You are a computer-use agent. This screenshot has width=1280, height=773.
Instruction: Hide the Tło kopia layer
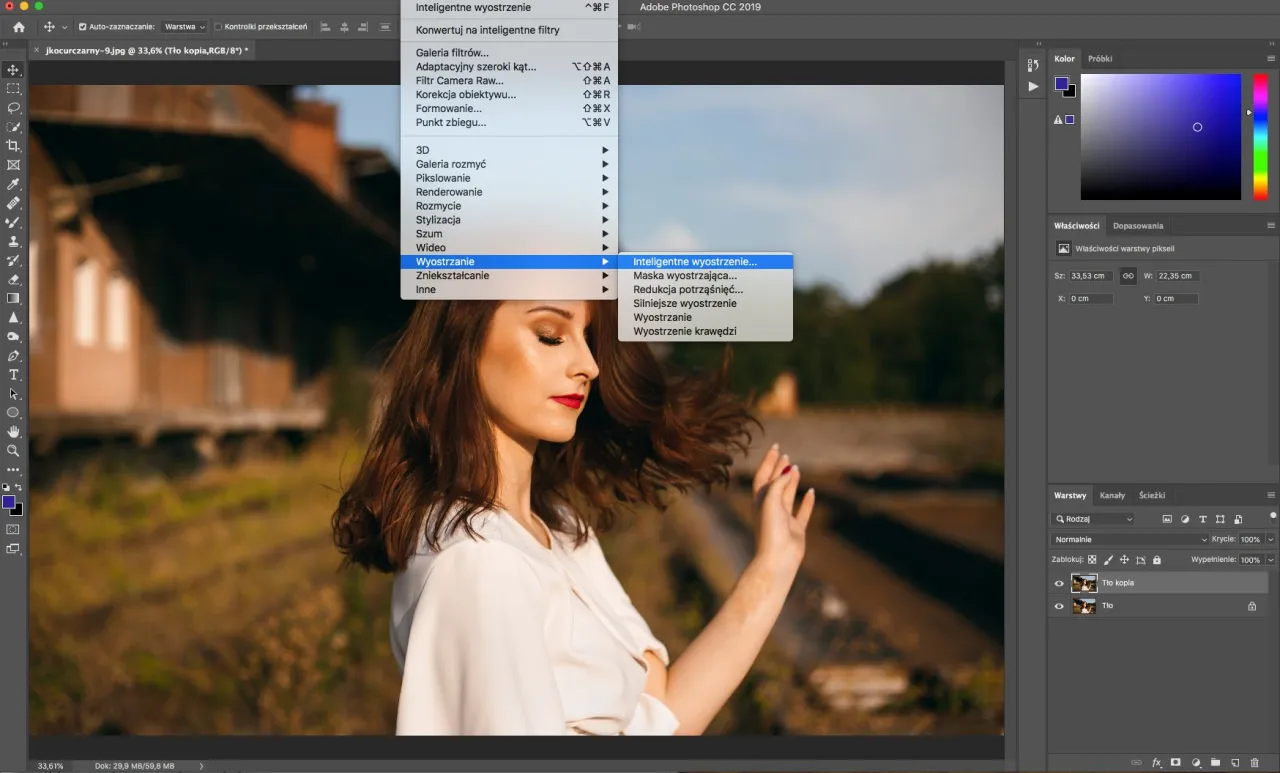click(x=1059, y=582)
